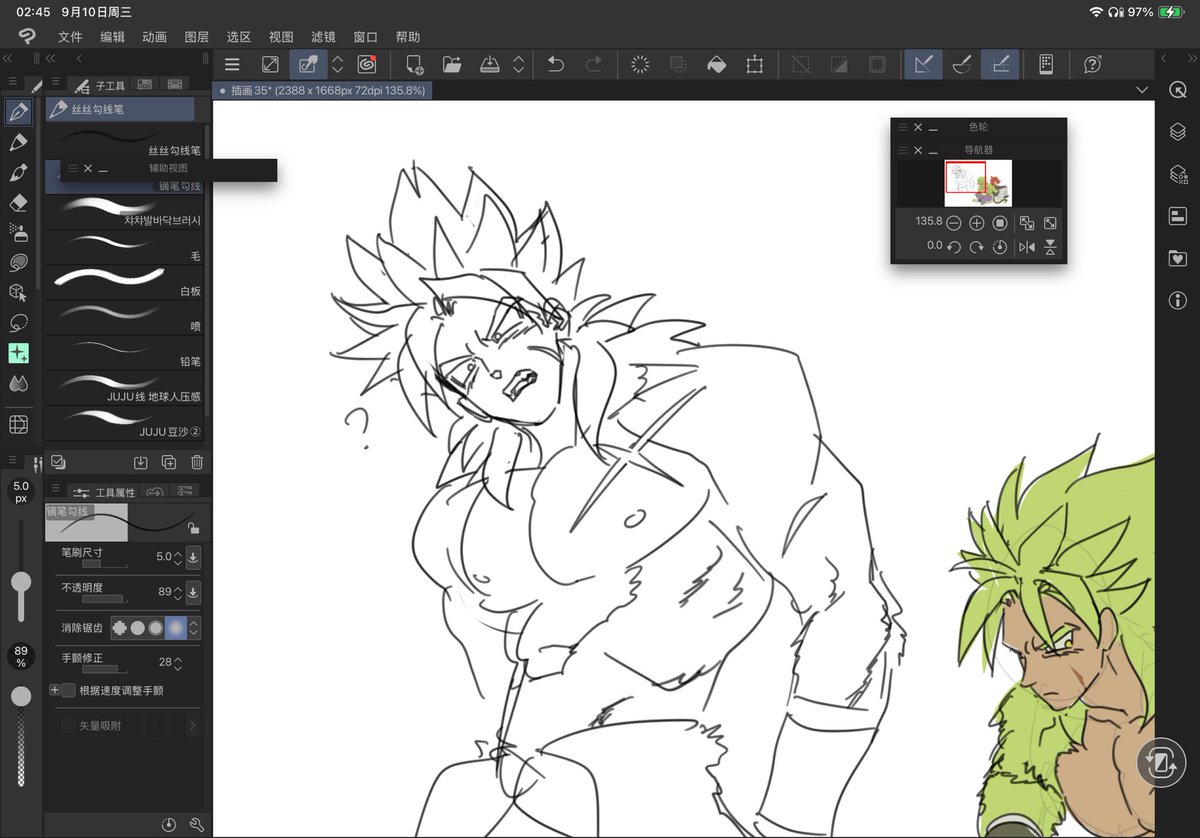Select the Blend (water drops) tool
The width and height of the screenshot is (1200, 838).
[x=18, y=383]
